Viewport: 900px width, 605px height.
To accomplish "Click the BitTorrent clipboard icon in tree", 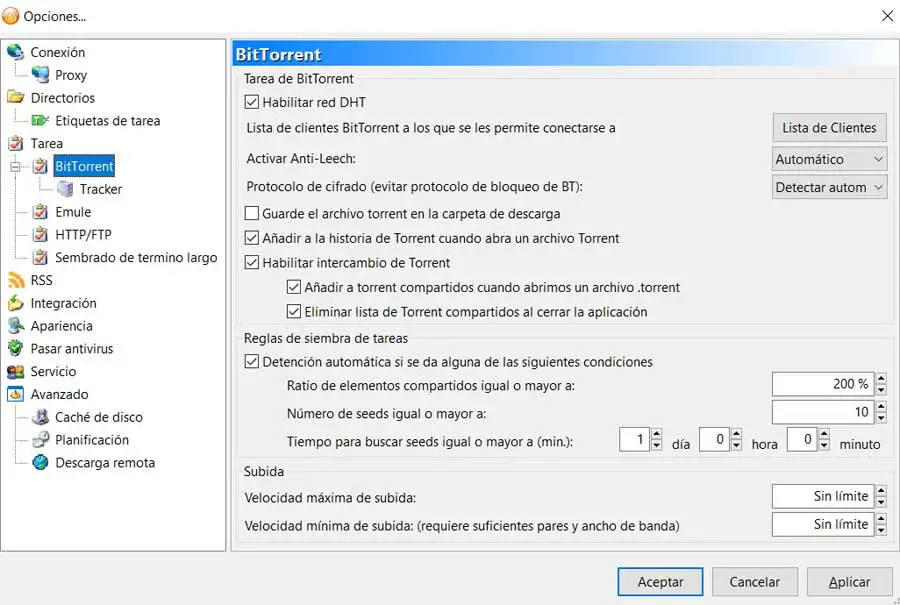I will [x=40, y=166].
